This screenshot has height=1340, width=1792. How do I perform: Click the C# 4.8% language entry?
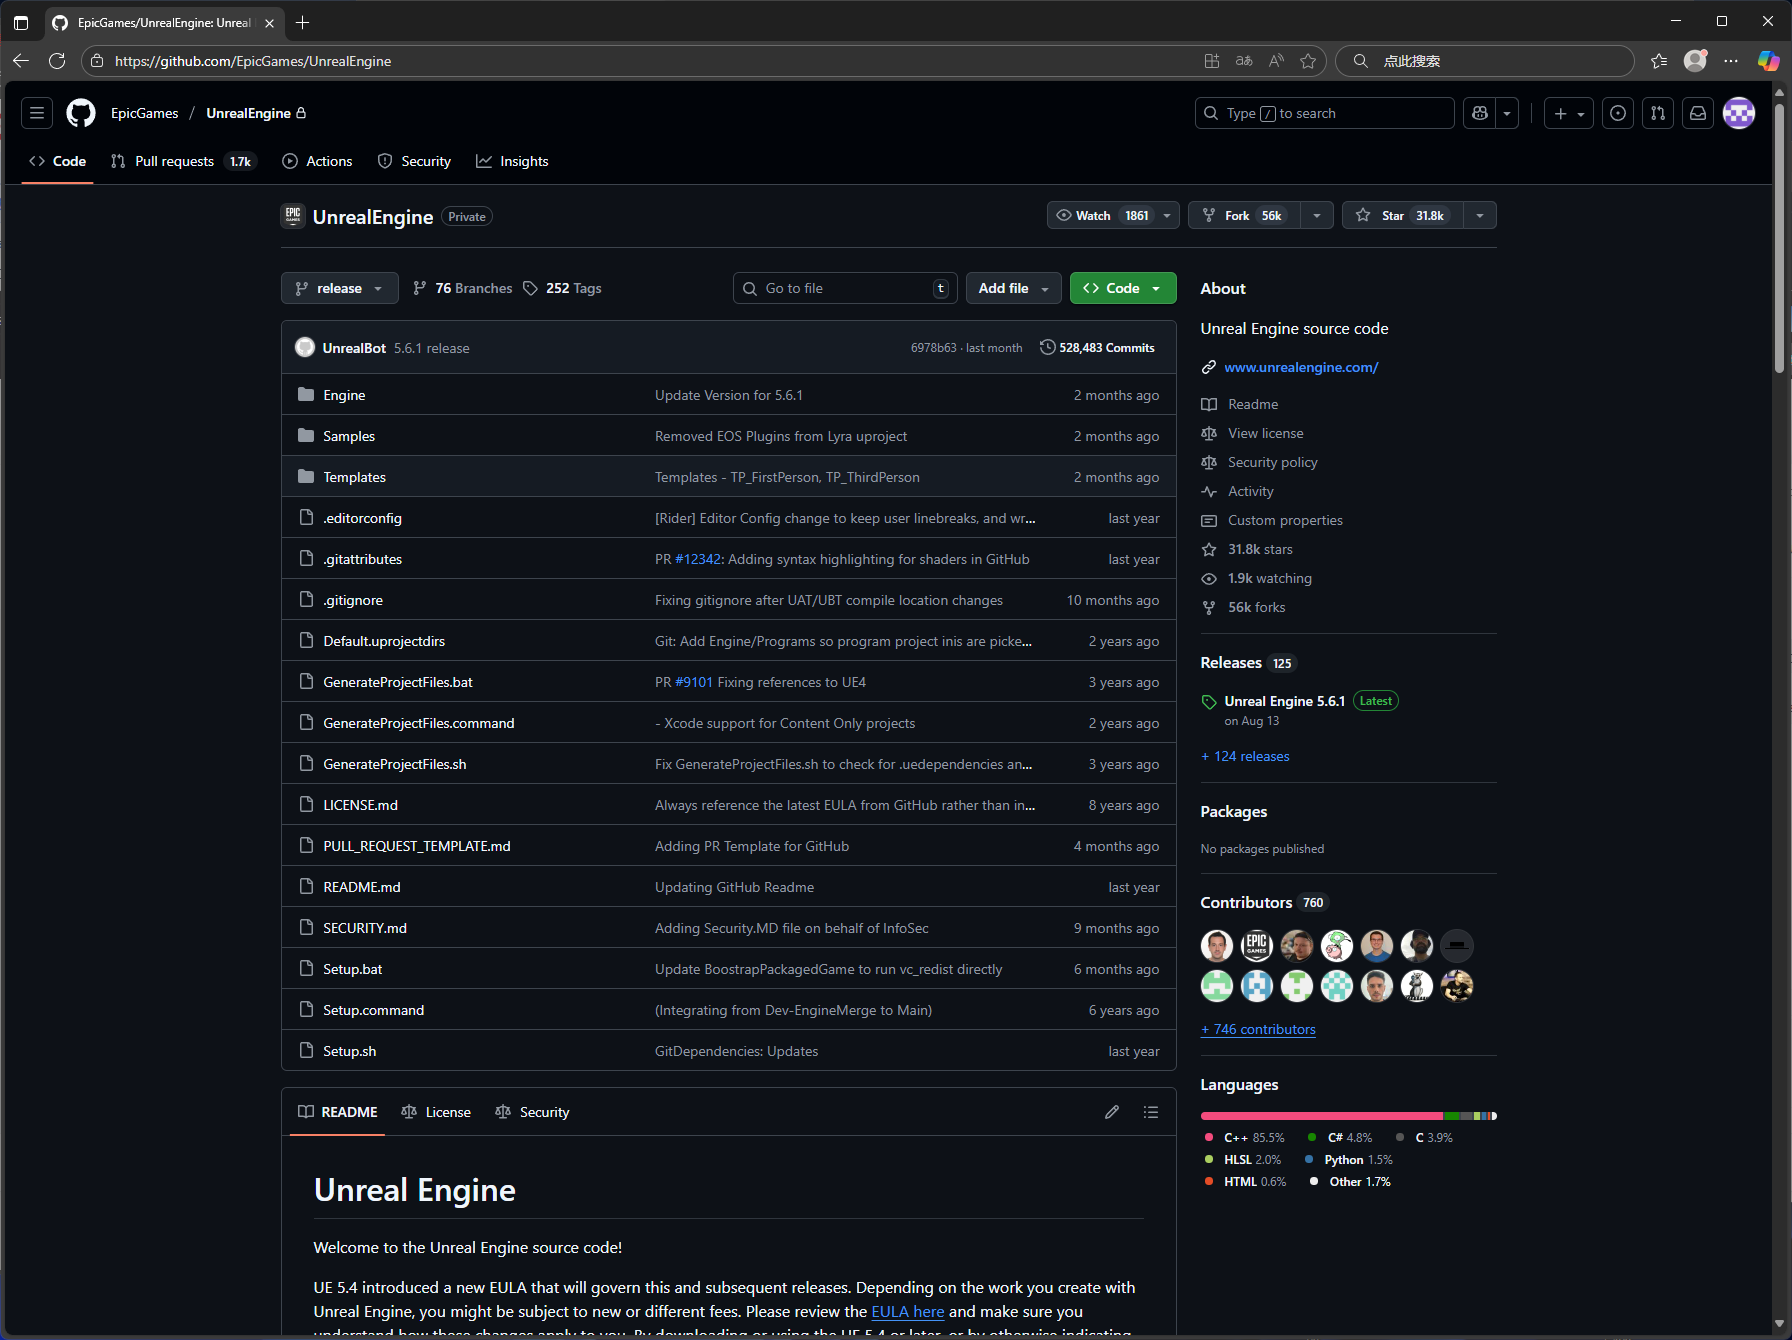(1340, 1138)
